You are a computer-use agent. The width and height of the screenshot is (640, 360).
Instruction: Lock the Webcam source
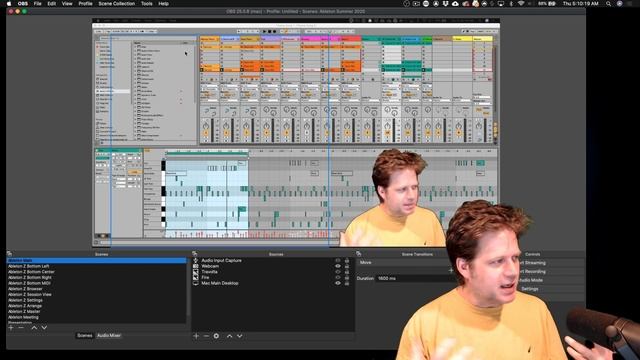(x=347, y=266)
